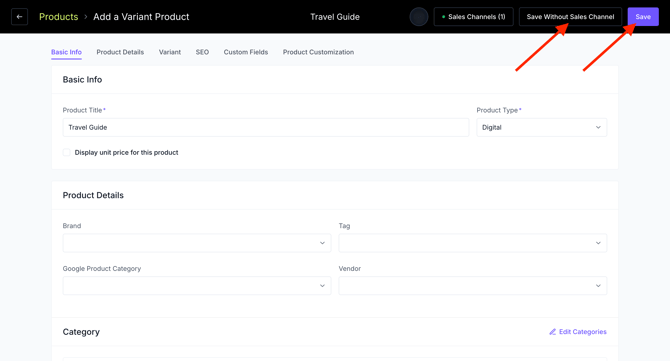The height and width of the screenshot is (361, 670).
Task: Go to the Variant tab
Action: (x=170, y=52)
